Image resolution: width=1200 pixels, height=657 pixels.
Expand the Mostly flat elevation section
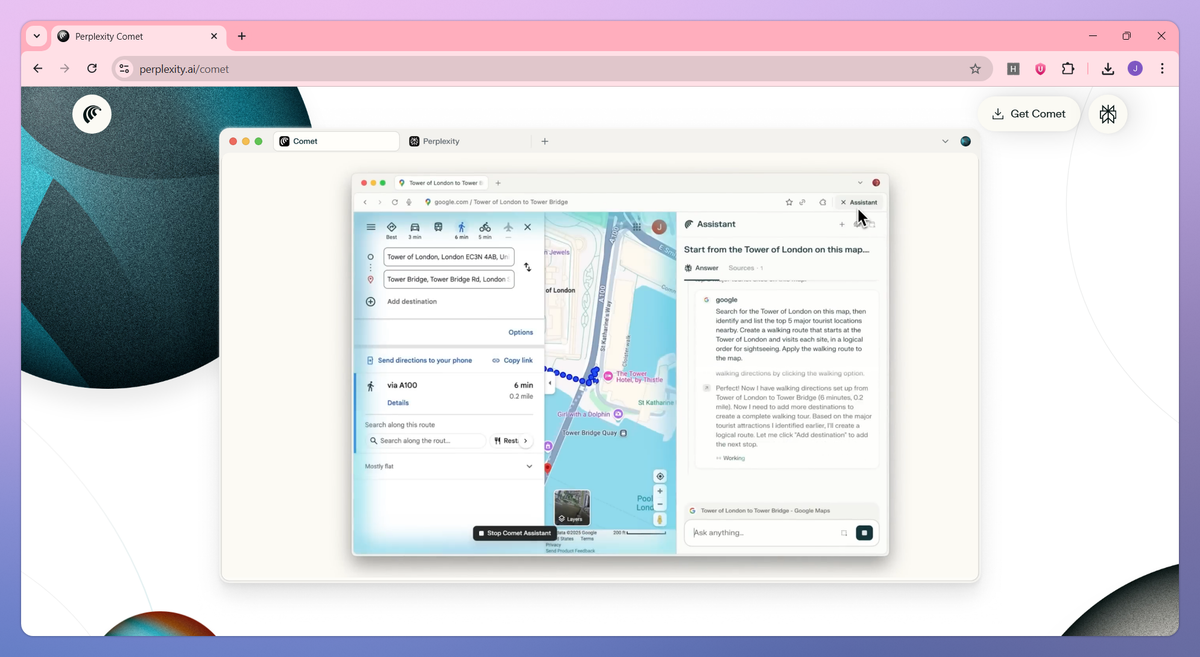click(449, 466)
